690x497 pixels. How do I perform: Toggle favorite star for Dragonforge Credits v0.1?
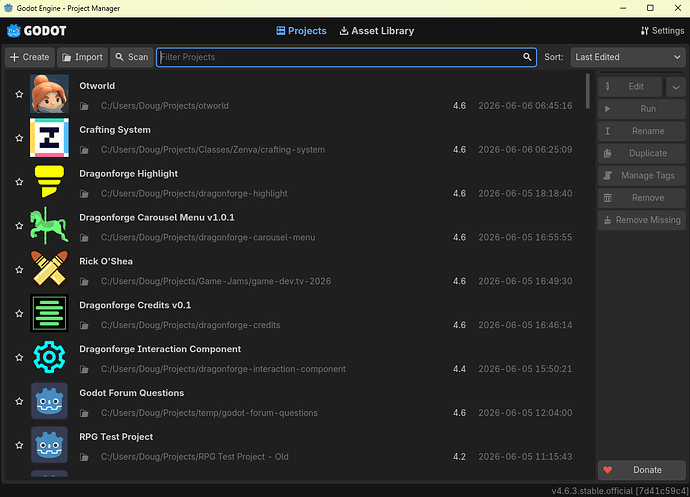pyautogui.click(x=19, y=313)
